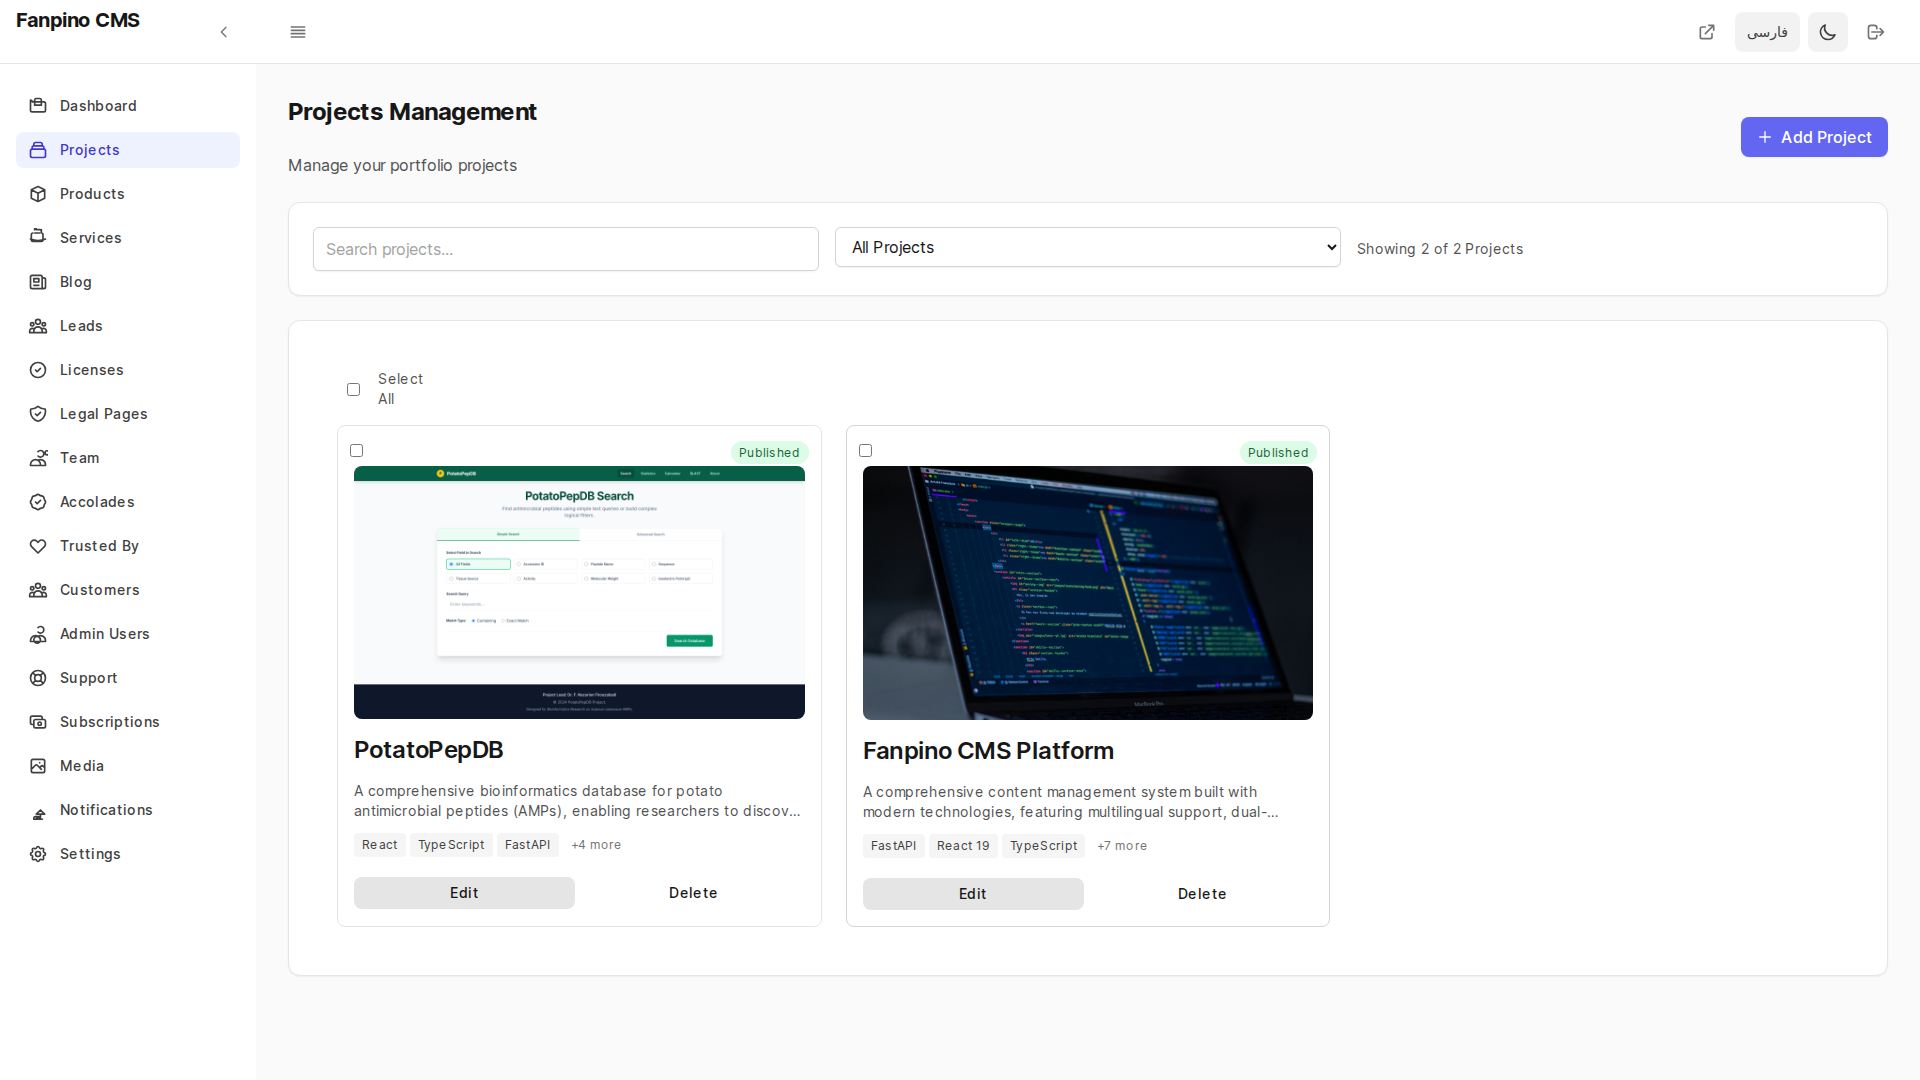Screen dimensions: 1920x1080
Task: Delete the PotatoPepDB project
Action: (x=693, y=893)
